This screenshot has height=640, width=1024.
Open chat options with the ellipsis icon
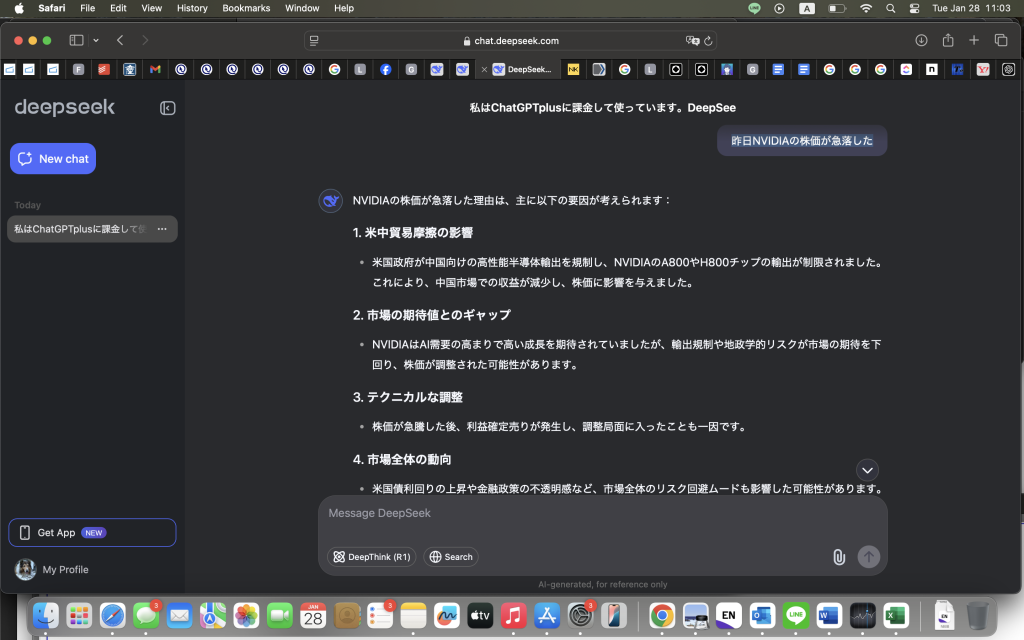(x=162, y=229)
